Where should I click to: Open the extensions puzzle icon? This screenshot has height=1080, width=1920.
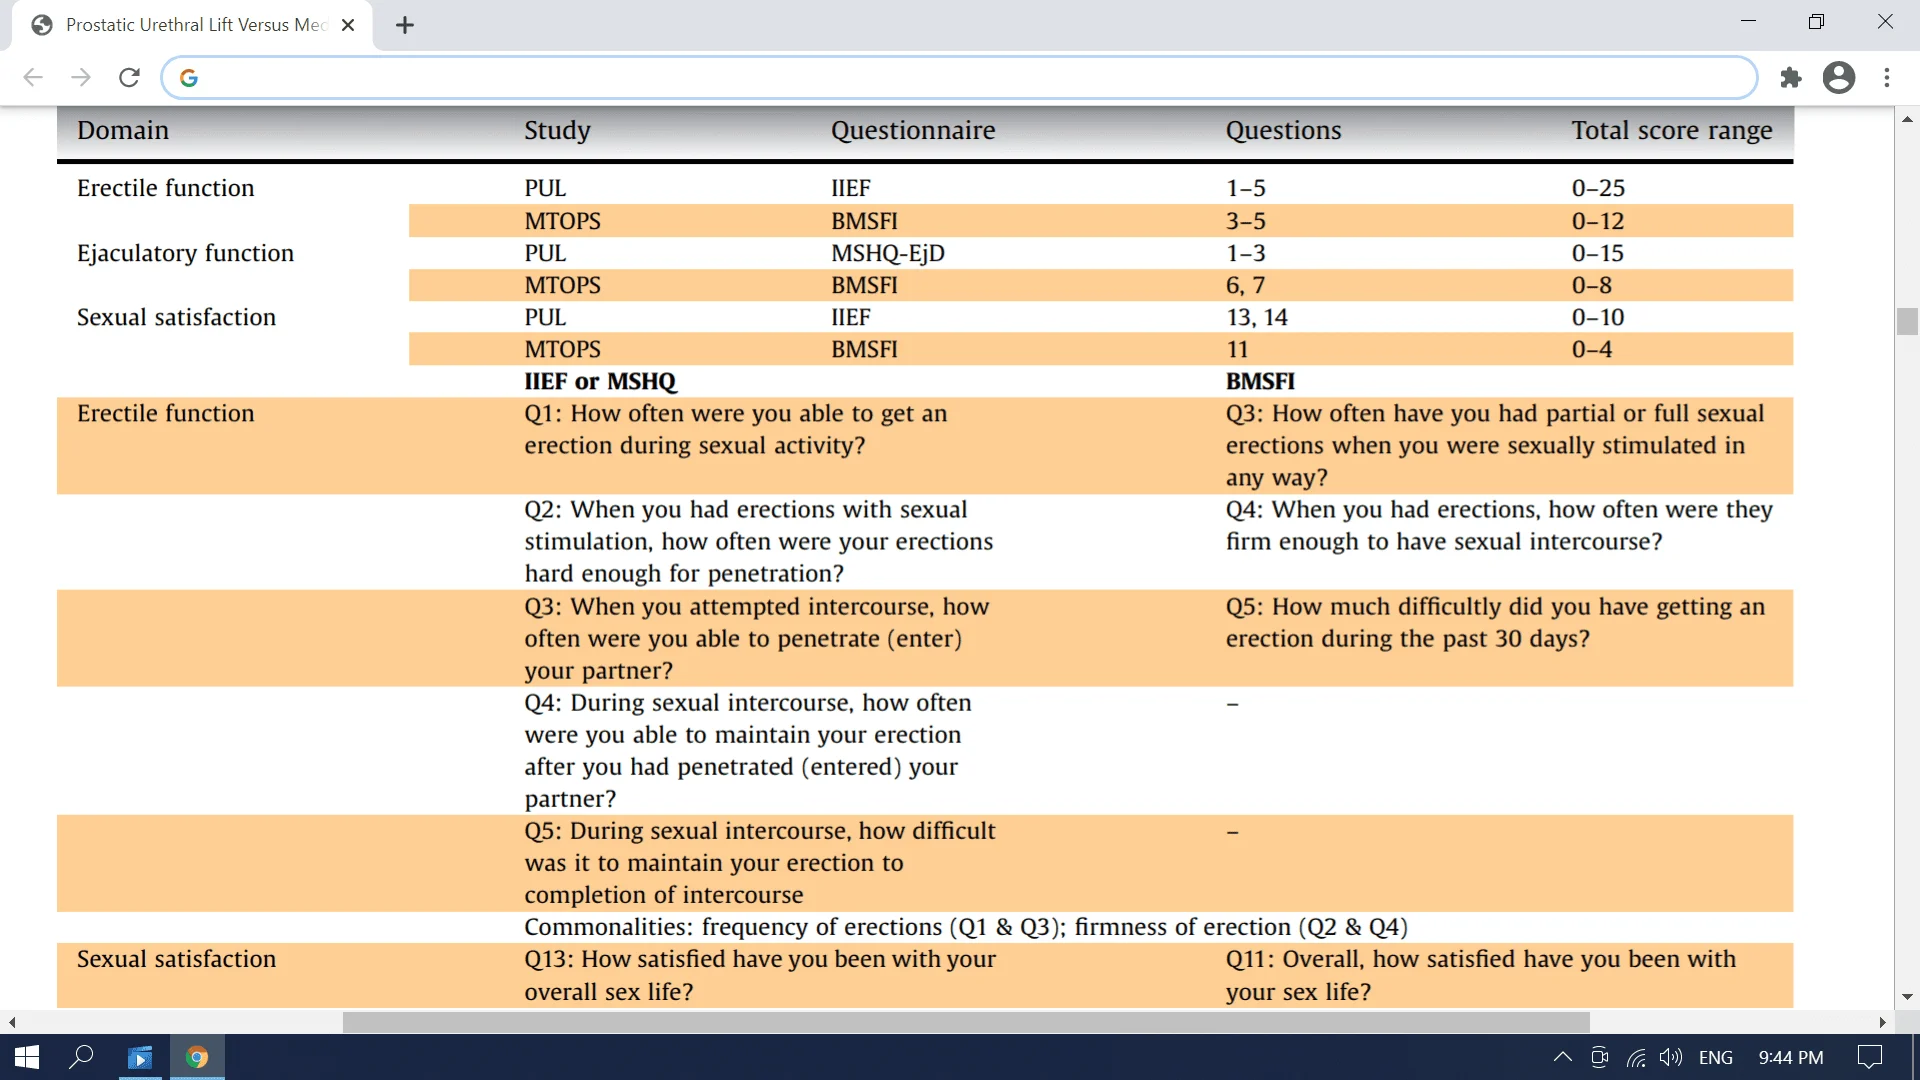click(x=1791, y=78)
